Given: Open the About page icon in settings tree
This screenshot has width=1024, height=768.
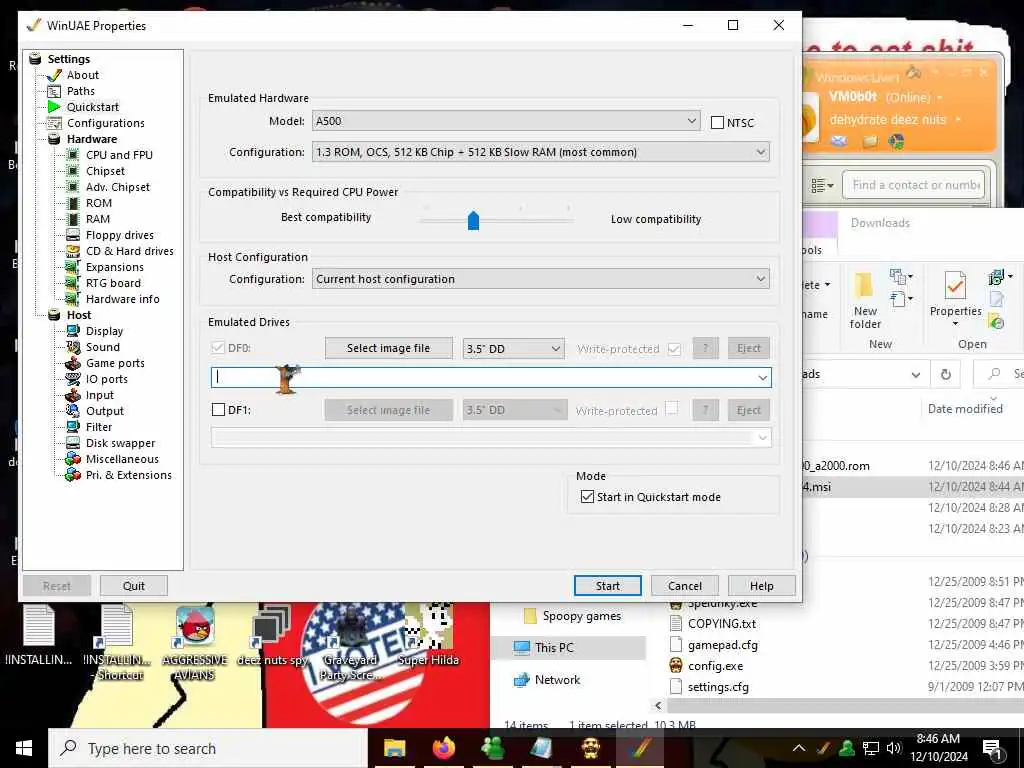Looking at the screenshot, I should pos(55,75).
